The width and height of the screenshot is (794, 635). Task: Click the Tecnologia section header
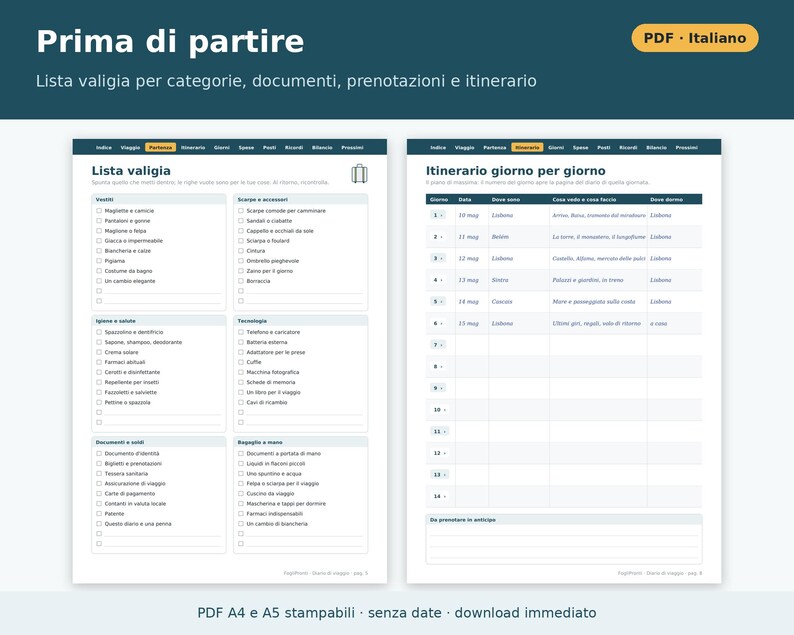click(300, 321)
